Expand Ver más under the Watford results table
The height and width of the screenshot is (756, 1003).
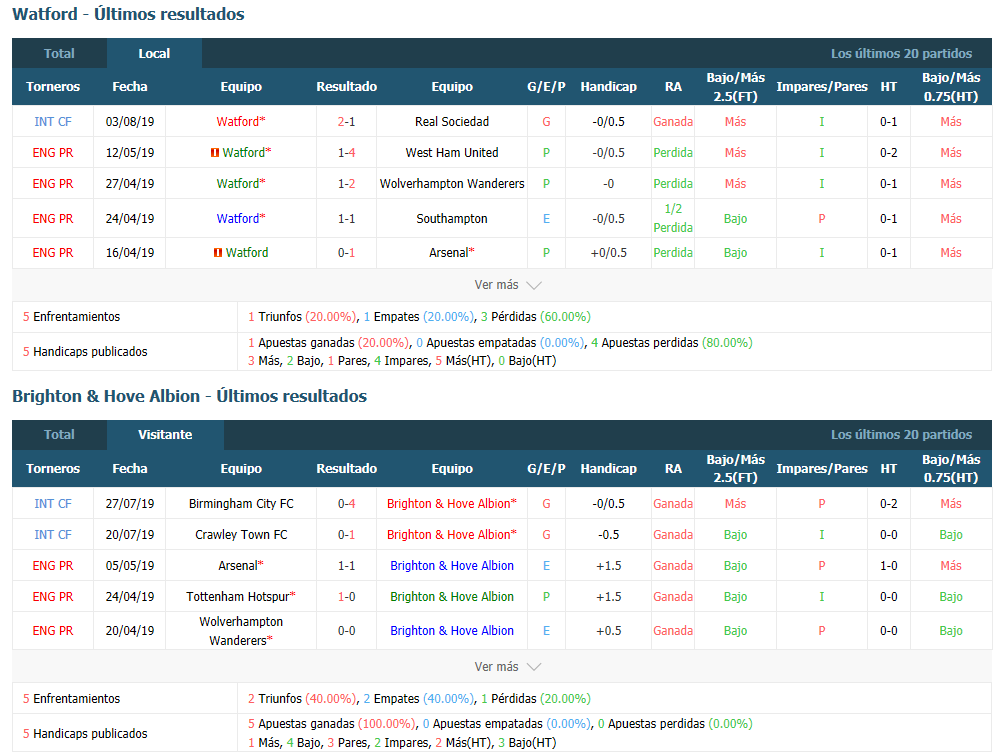click(507, 285)
